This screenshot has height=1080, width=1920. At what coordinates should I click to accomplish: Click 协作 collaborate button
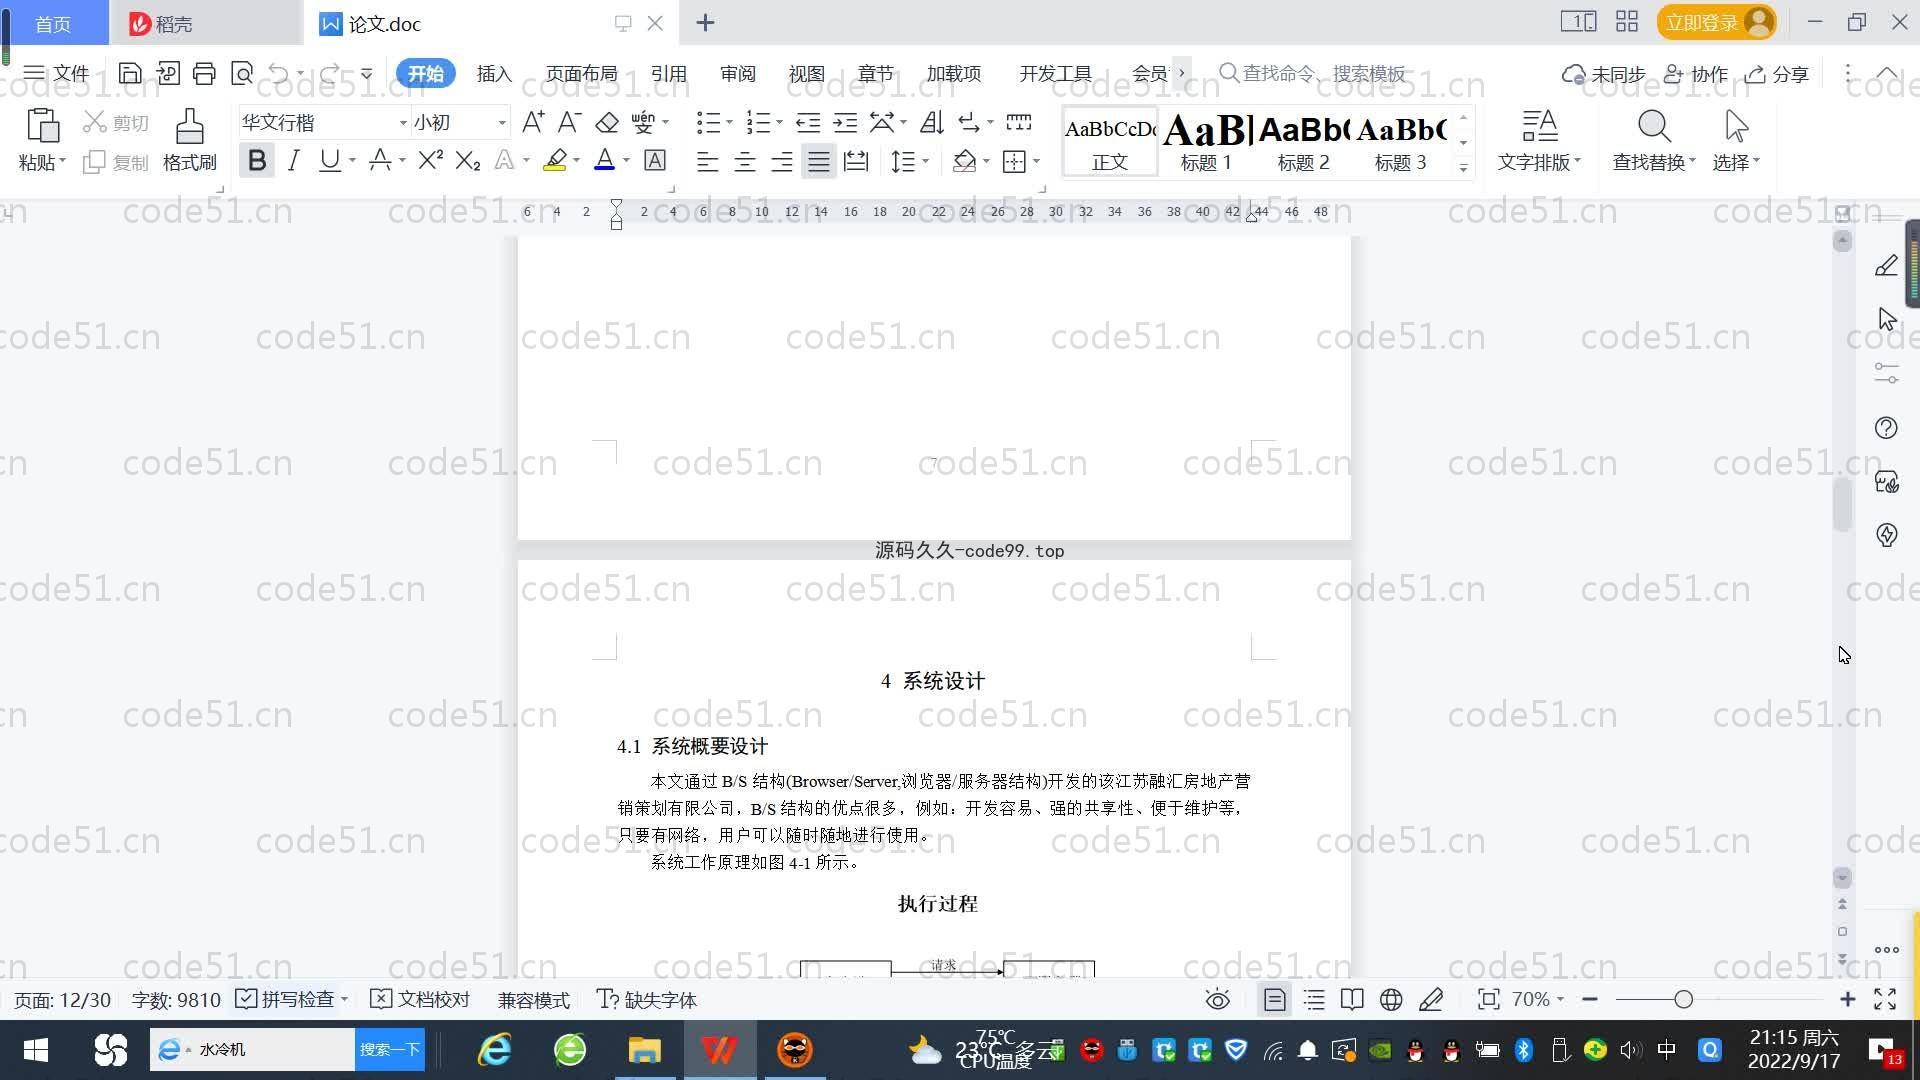1696,74
